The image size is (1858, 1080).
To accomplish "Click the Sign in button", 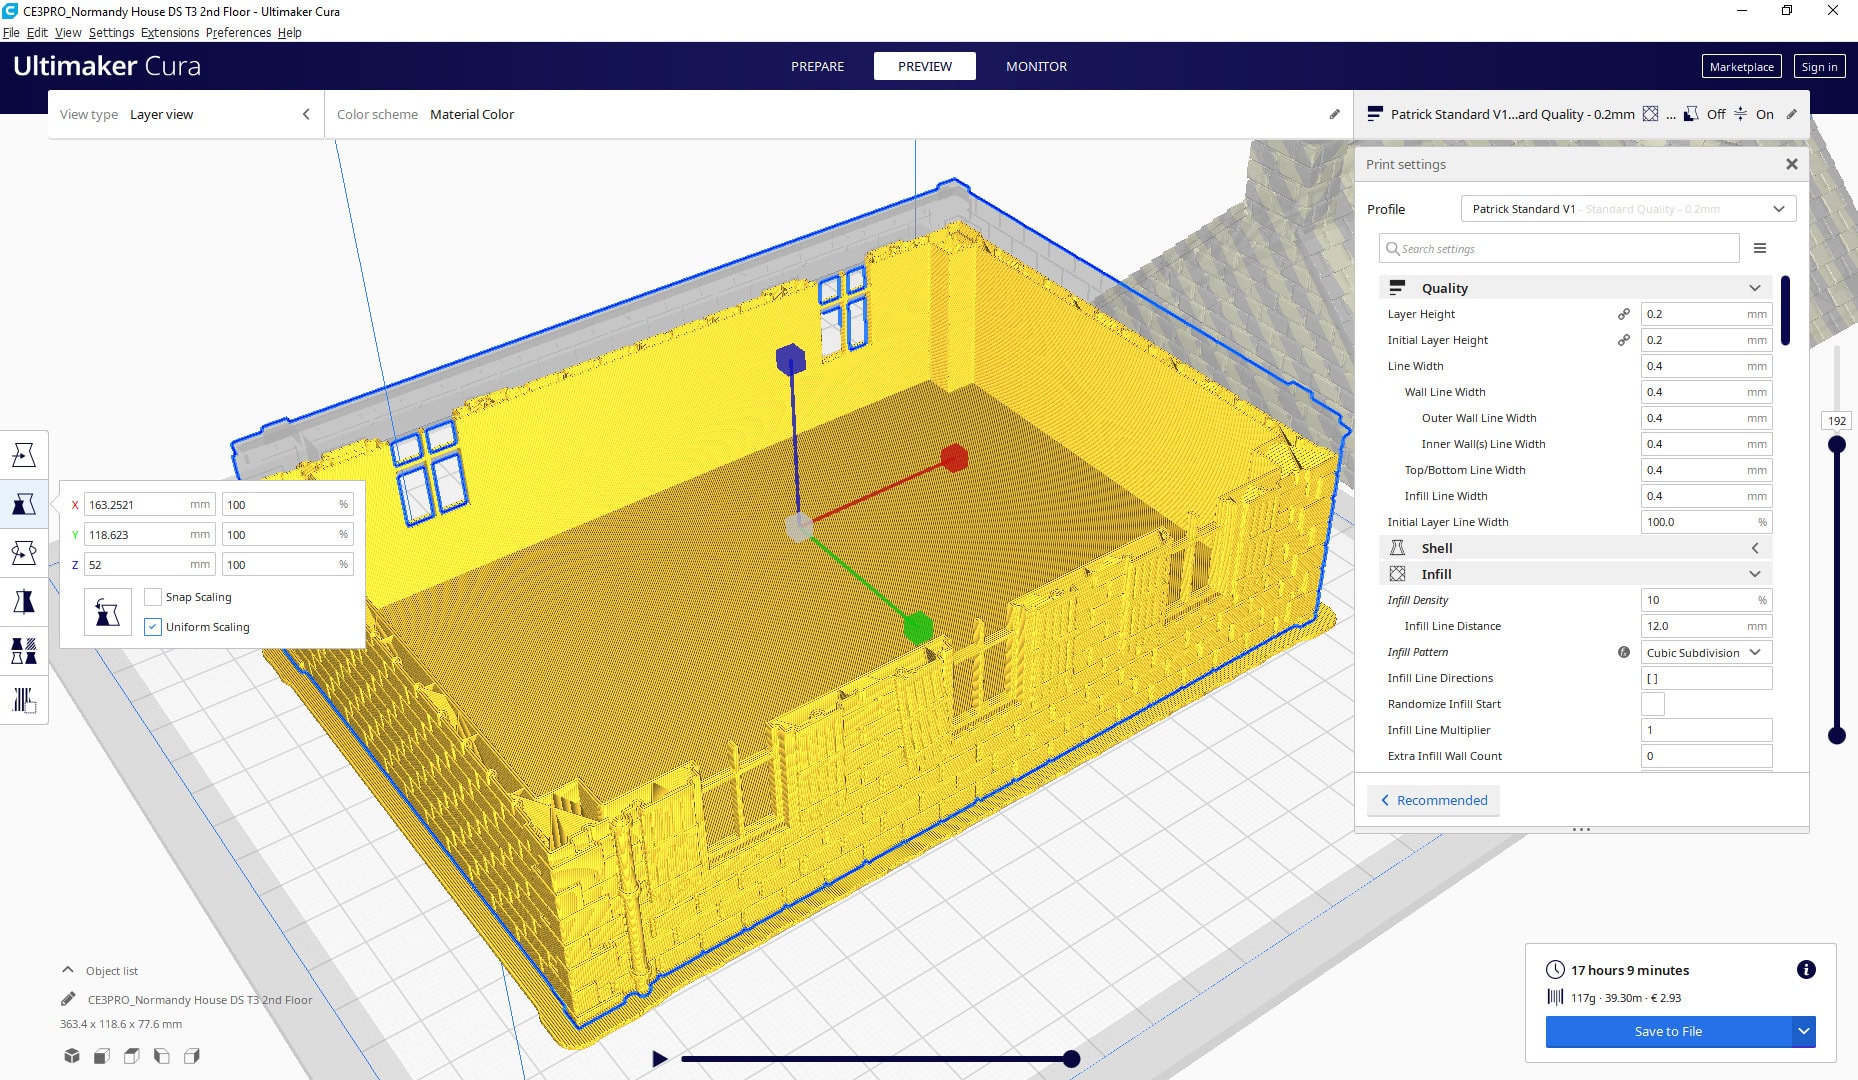I will click(x=1819, y=66).
